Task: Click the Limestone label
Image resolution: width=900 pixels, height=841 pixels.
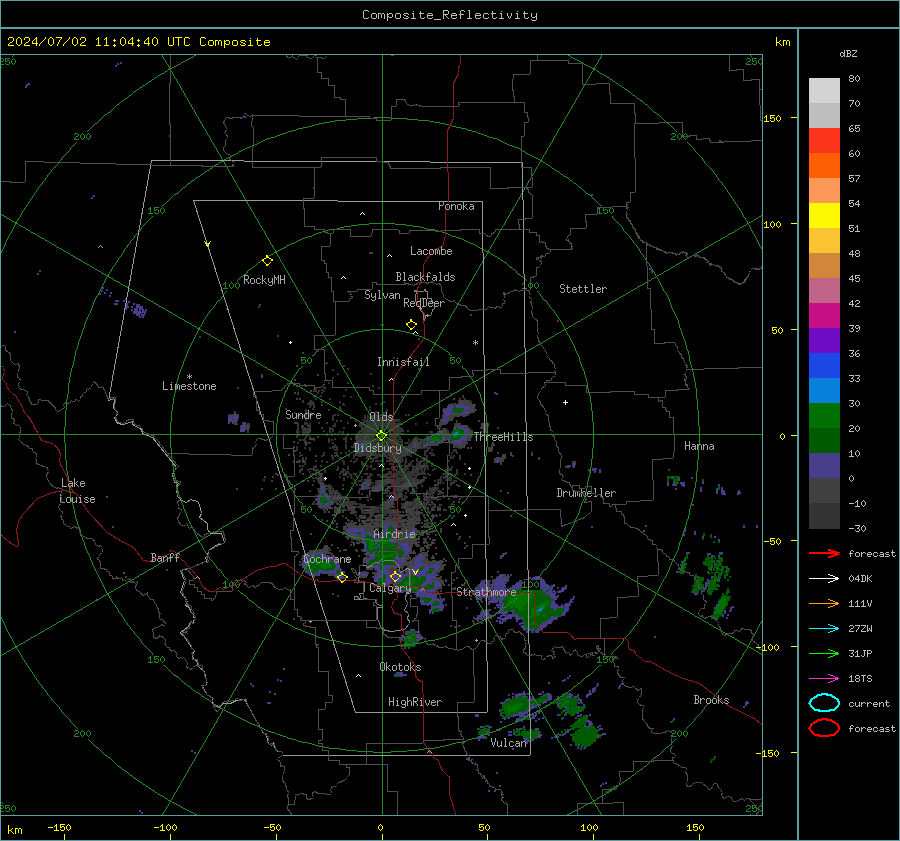Action: tap(189, 386)
